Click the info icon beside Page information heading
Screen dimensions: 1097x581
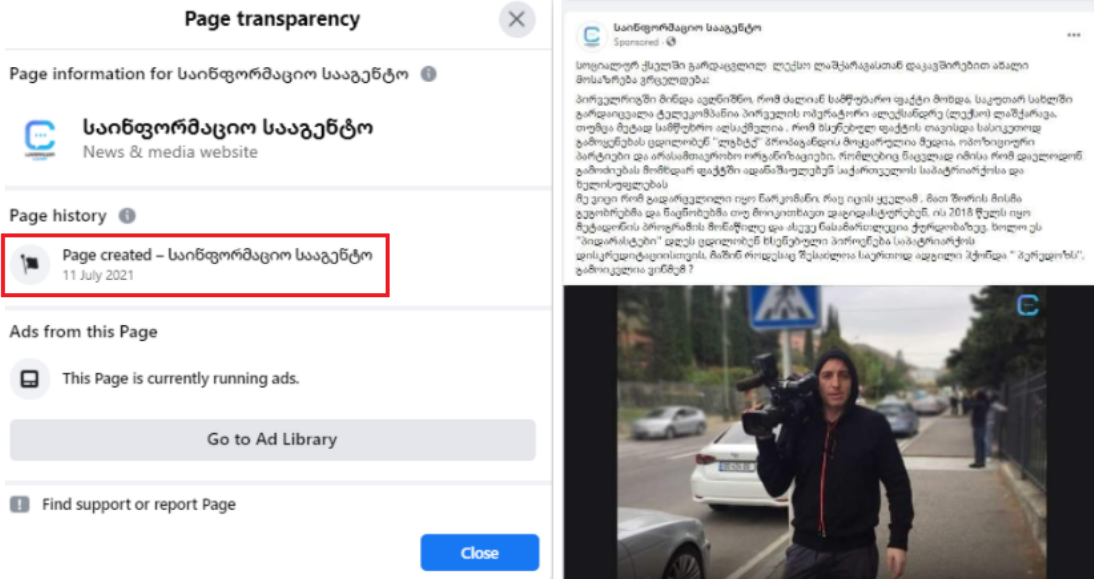429,74
